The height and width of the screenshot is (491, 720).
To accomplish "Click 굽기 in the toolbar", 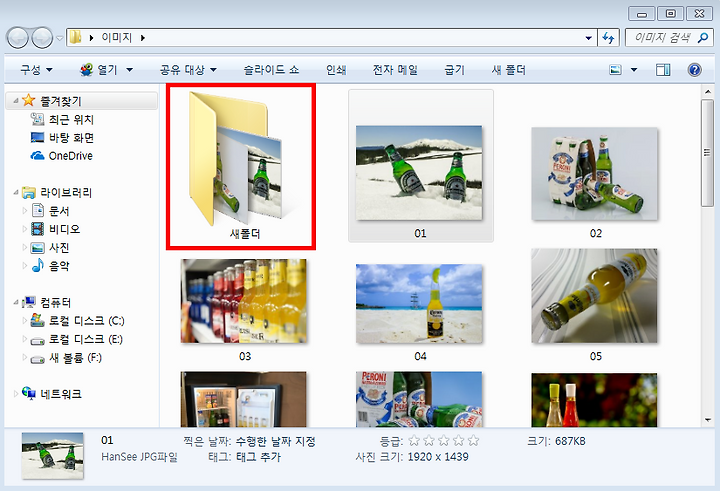I will coord(455,70).
